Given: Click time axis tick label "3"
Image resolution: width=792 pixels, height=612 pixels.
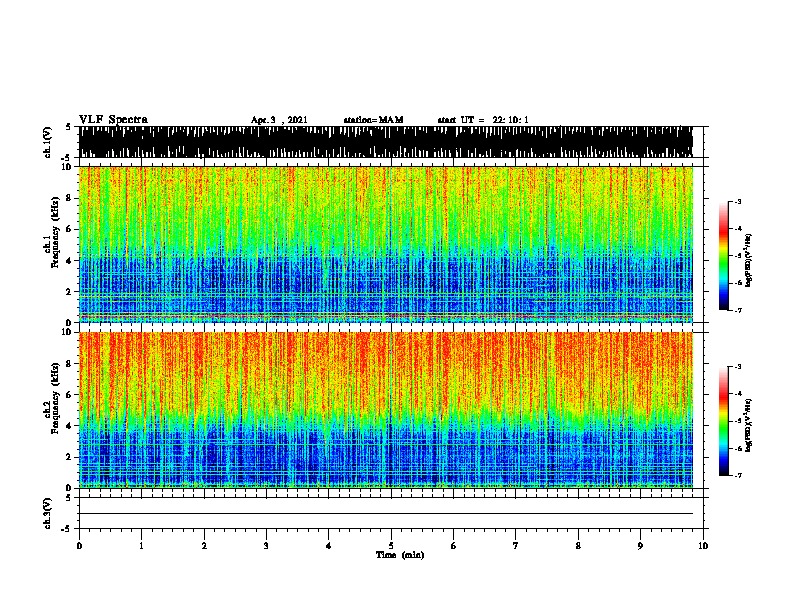Looking at the screenshot, I should pyautogui.click(x=266, y=546).
